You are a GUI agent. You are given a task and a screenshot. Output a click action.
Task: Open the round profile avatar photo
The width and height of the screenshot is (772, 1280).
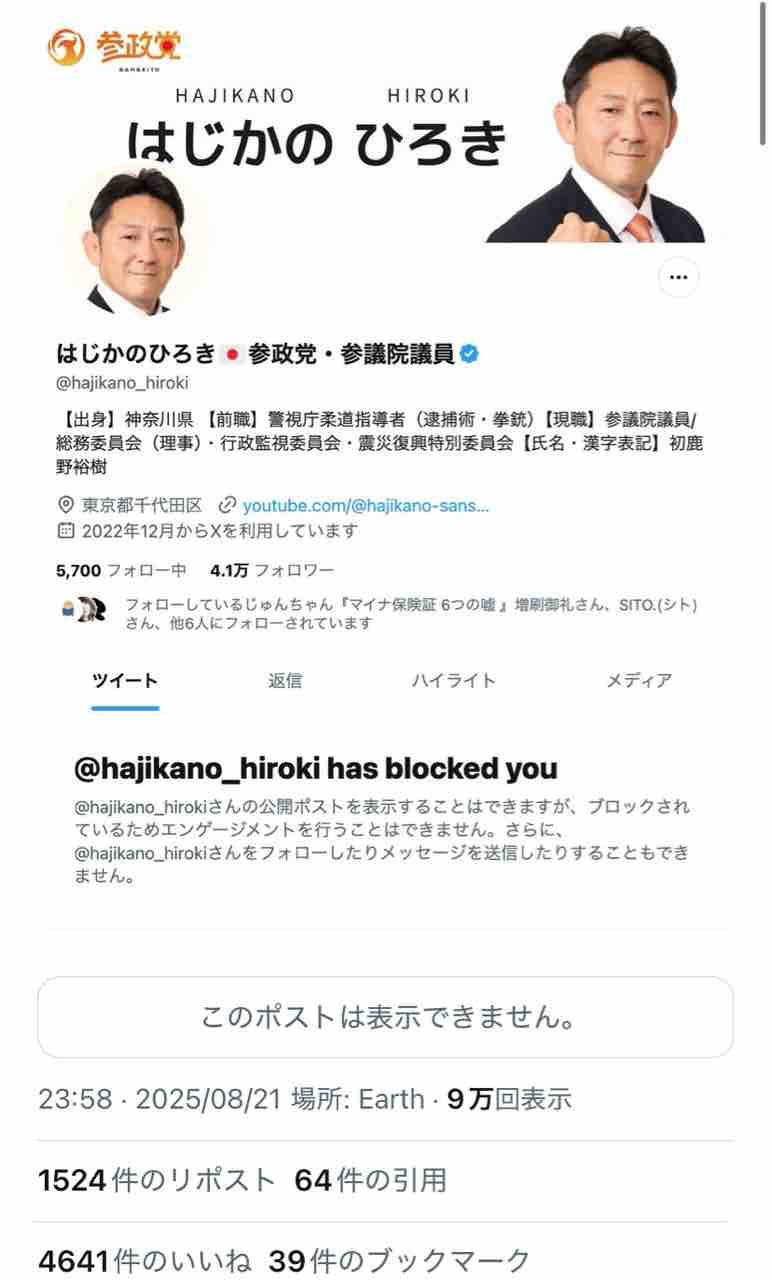coord(136,238)
